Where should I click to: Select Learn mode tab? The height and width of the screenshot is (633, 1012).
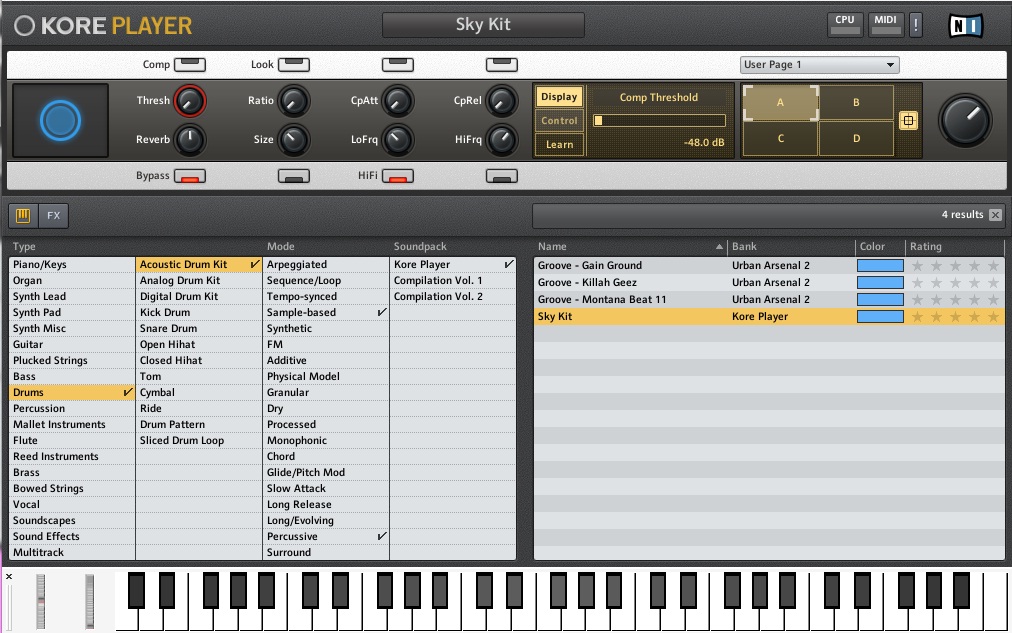coord(559,145)
